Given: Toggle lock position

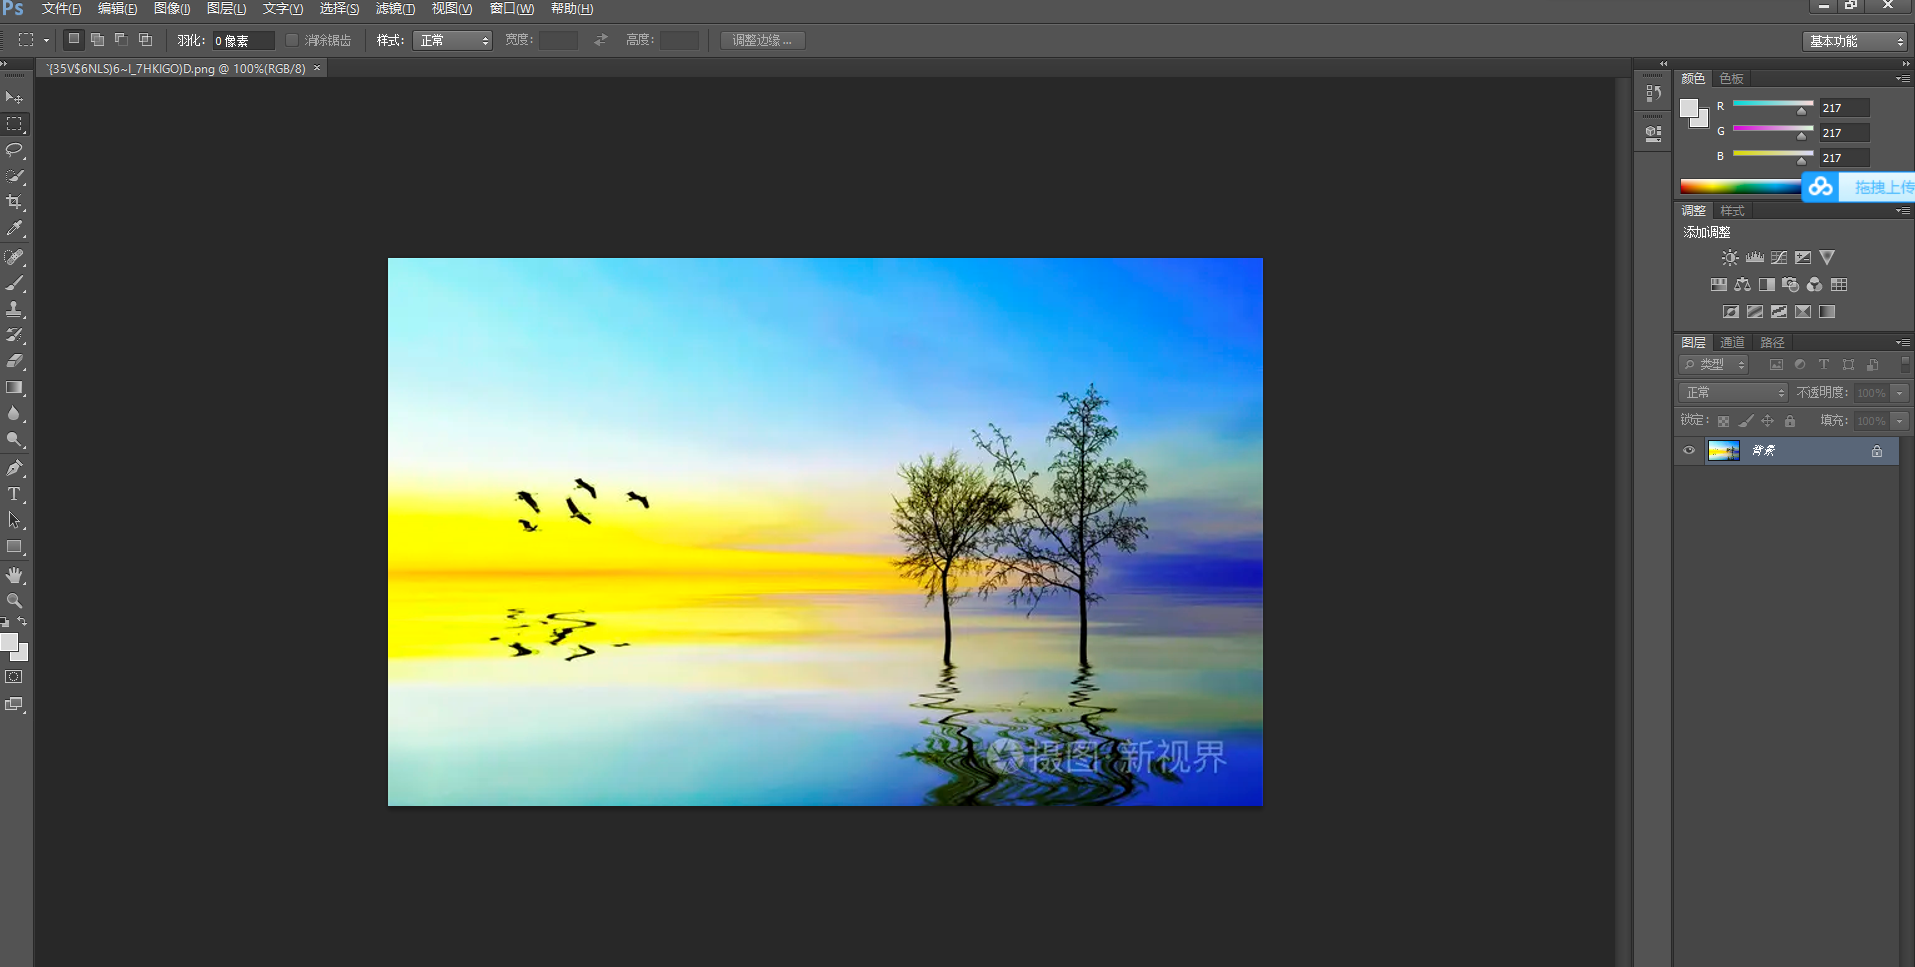Looking at the screenshot, I should (x=1768, y=421).
